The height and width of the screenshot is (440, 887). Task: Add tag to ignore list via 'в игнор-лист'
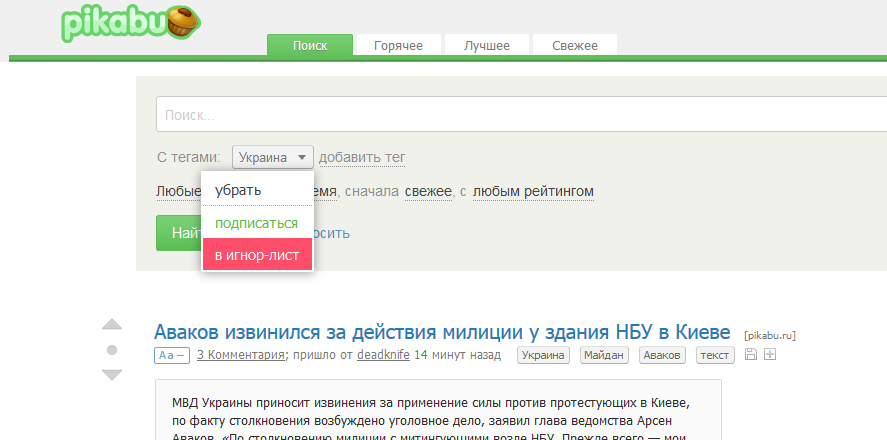(x=257, y=255)
